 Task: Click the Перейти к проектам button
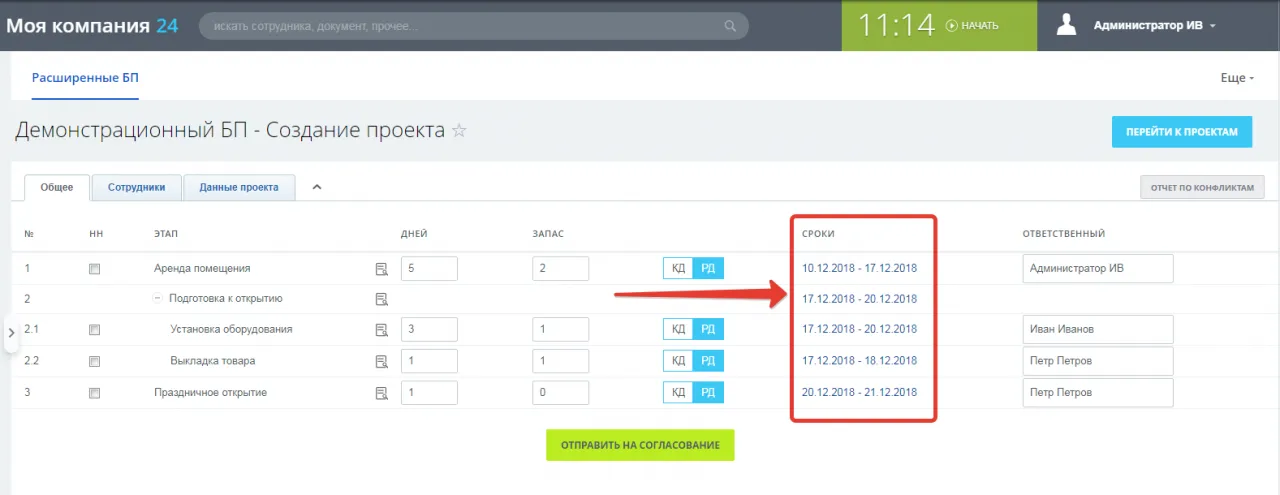[x=1181, y=132]
